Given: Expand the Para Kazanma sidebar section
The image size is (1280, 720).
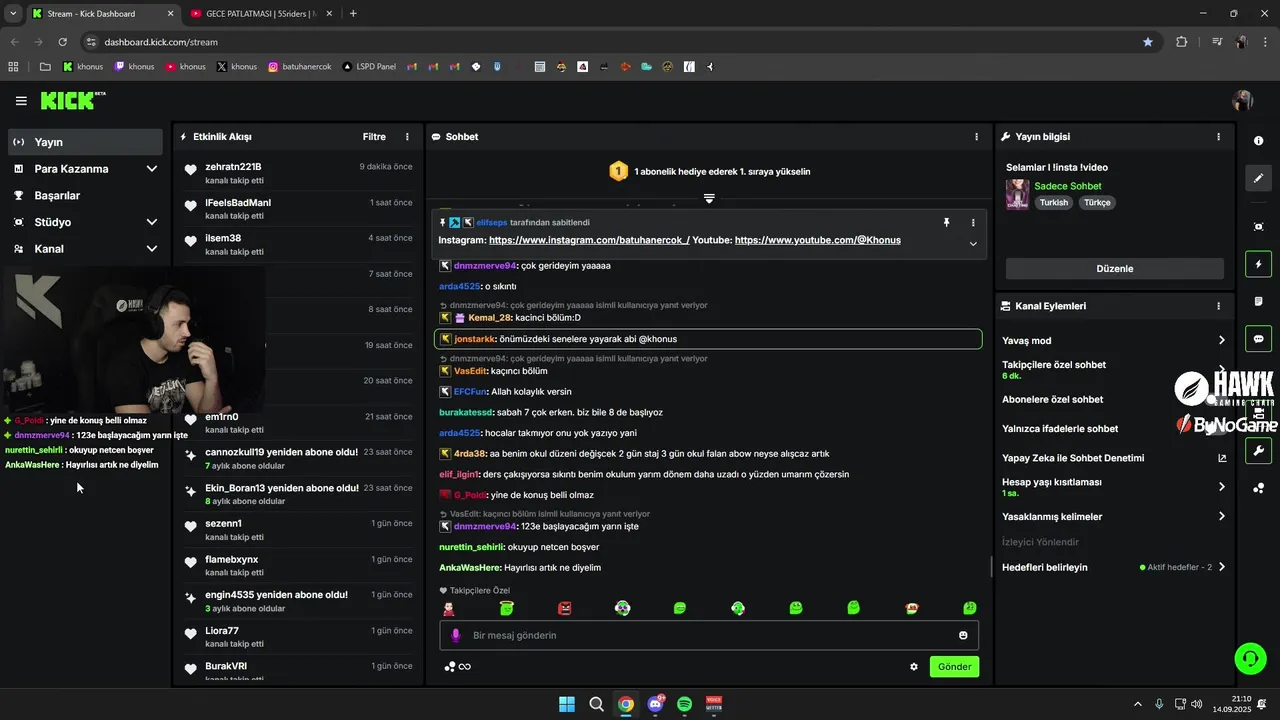Looking at the screenshot, I should (x=86, y=169).
